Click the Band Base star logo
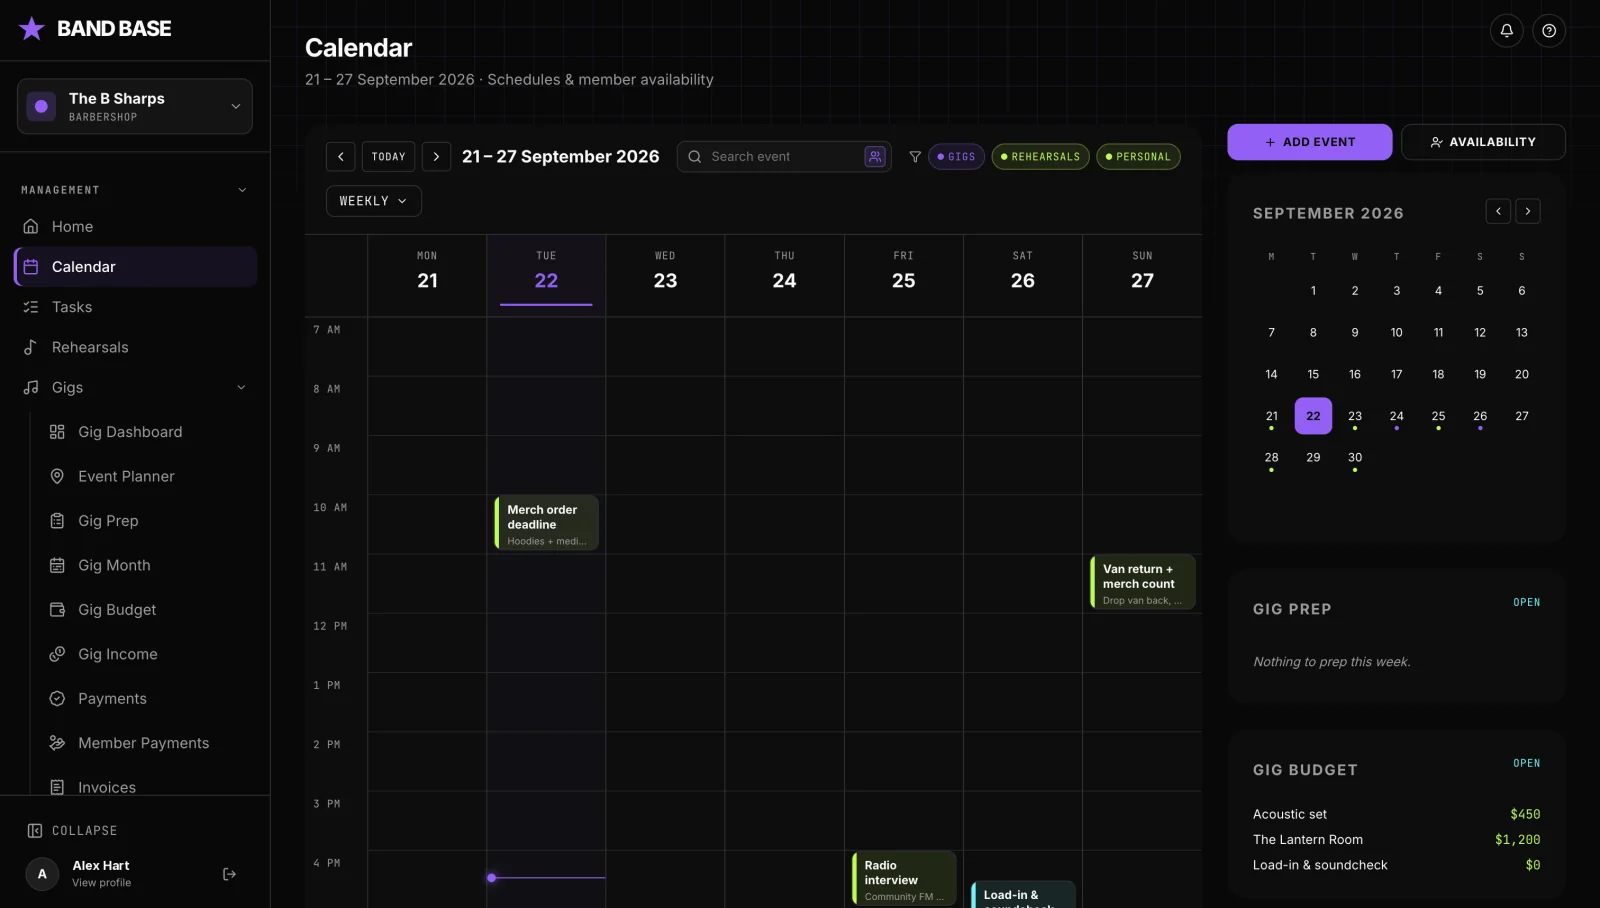The width and height of the screenshot is (1600, 908). coord(32,28)
